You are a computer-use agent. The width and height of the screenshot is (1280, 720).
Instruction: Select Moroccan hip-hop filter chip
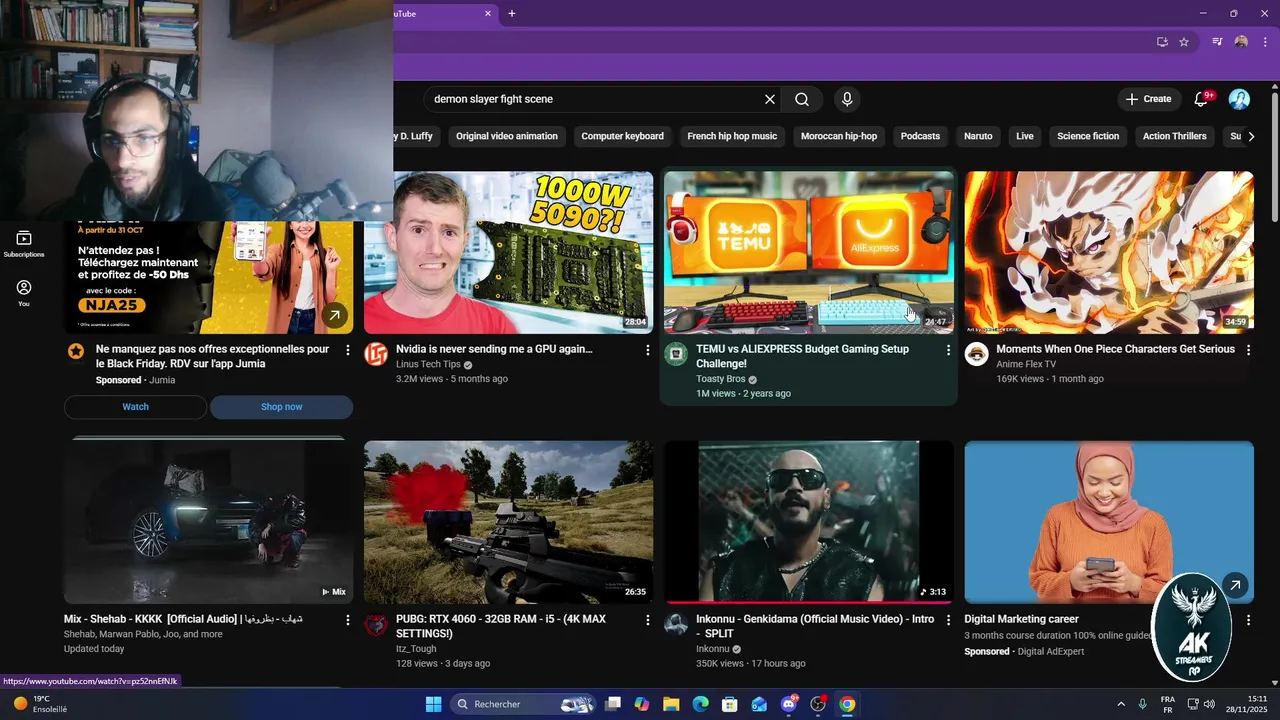839,136
